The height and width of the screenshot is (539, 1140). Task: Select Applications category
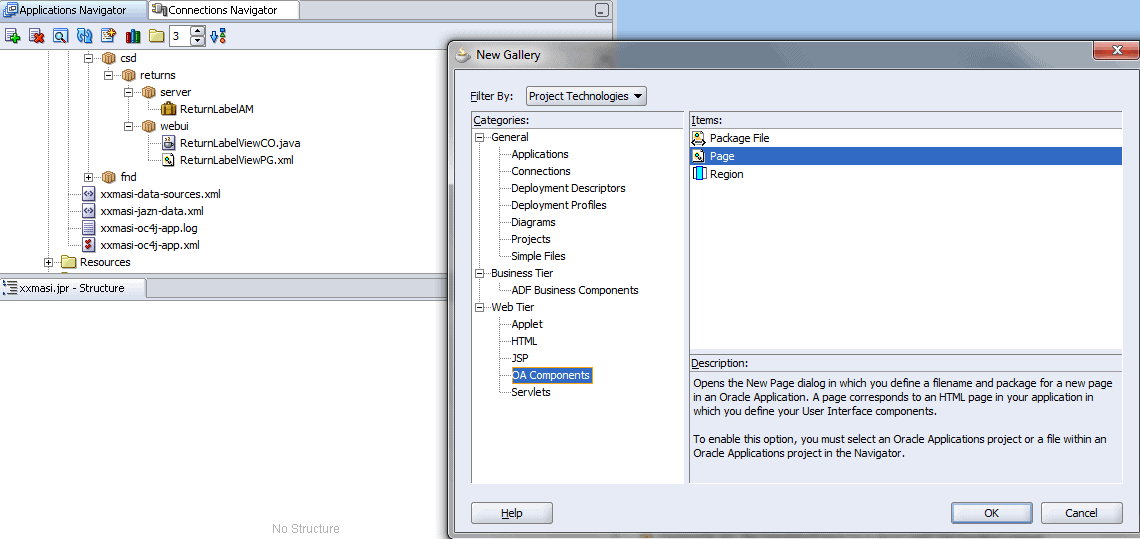pos(539,154)
